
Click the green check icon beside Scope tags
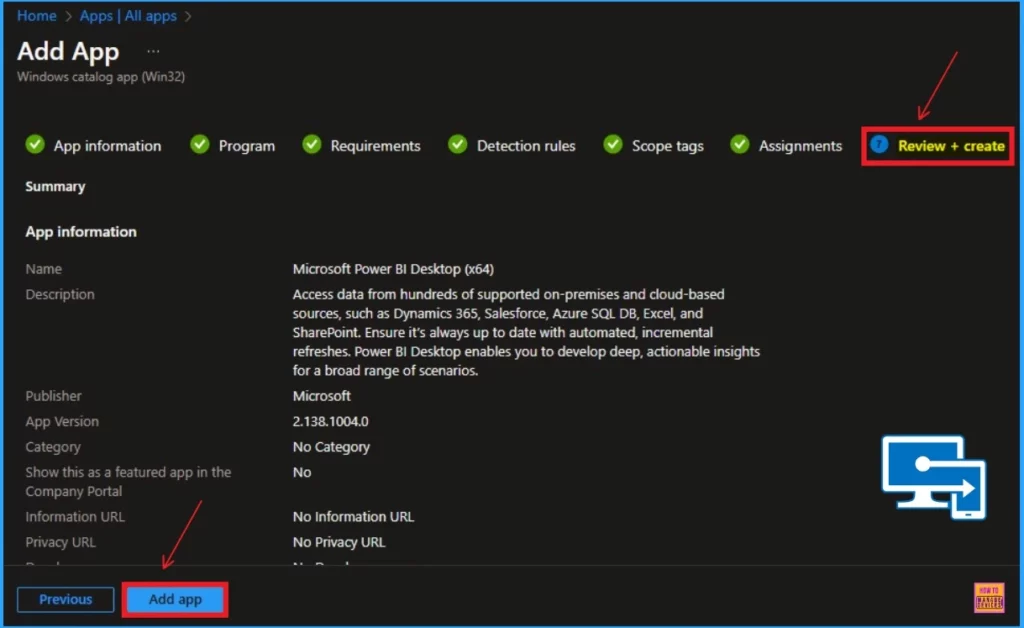tap(613, 144)
